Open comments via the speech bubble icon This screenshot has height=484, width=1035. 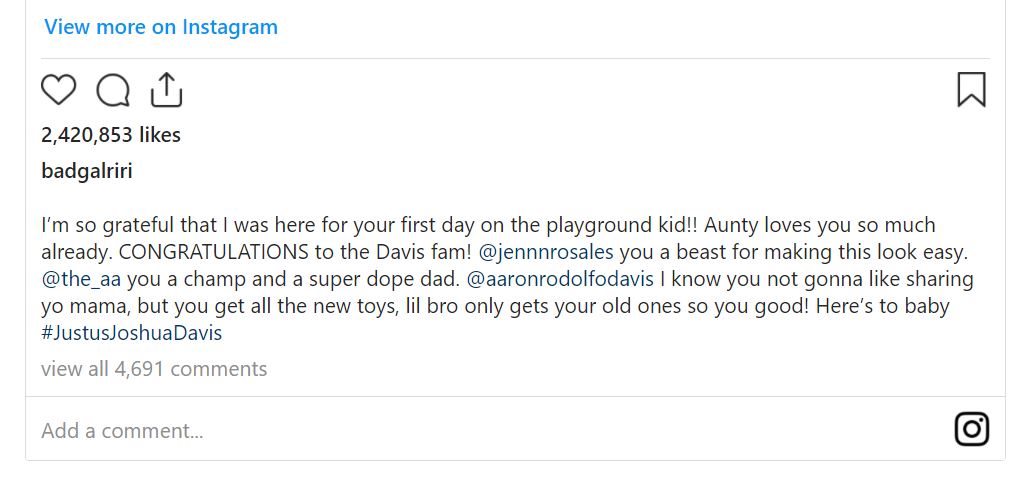[113, 90]
